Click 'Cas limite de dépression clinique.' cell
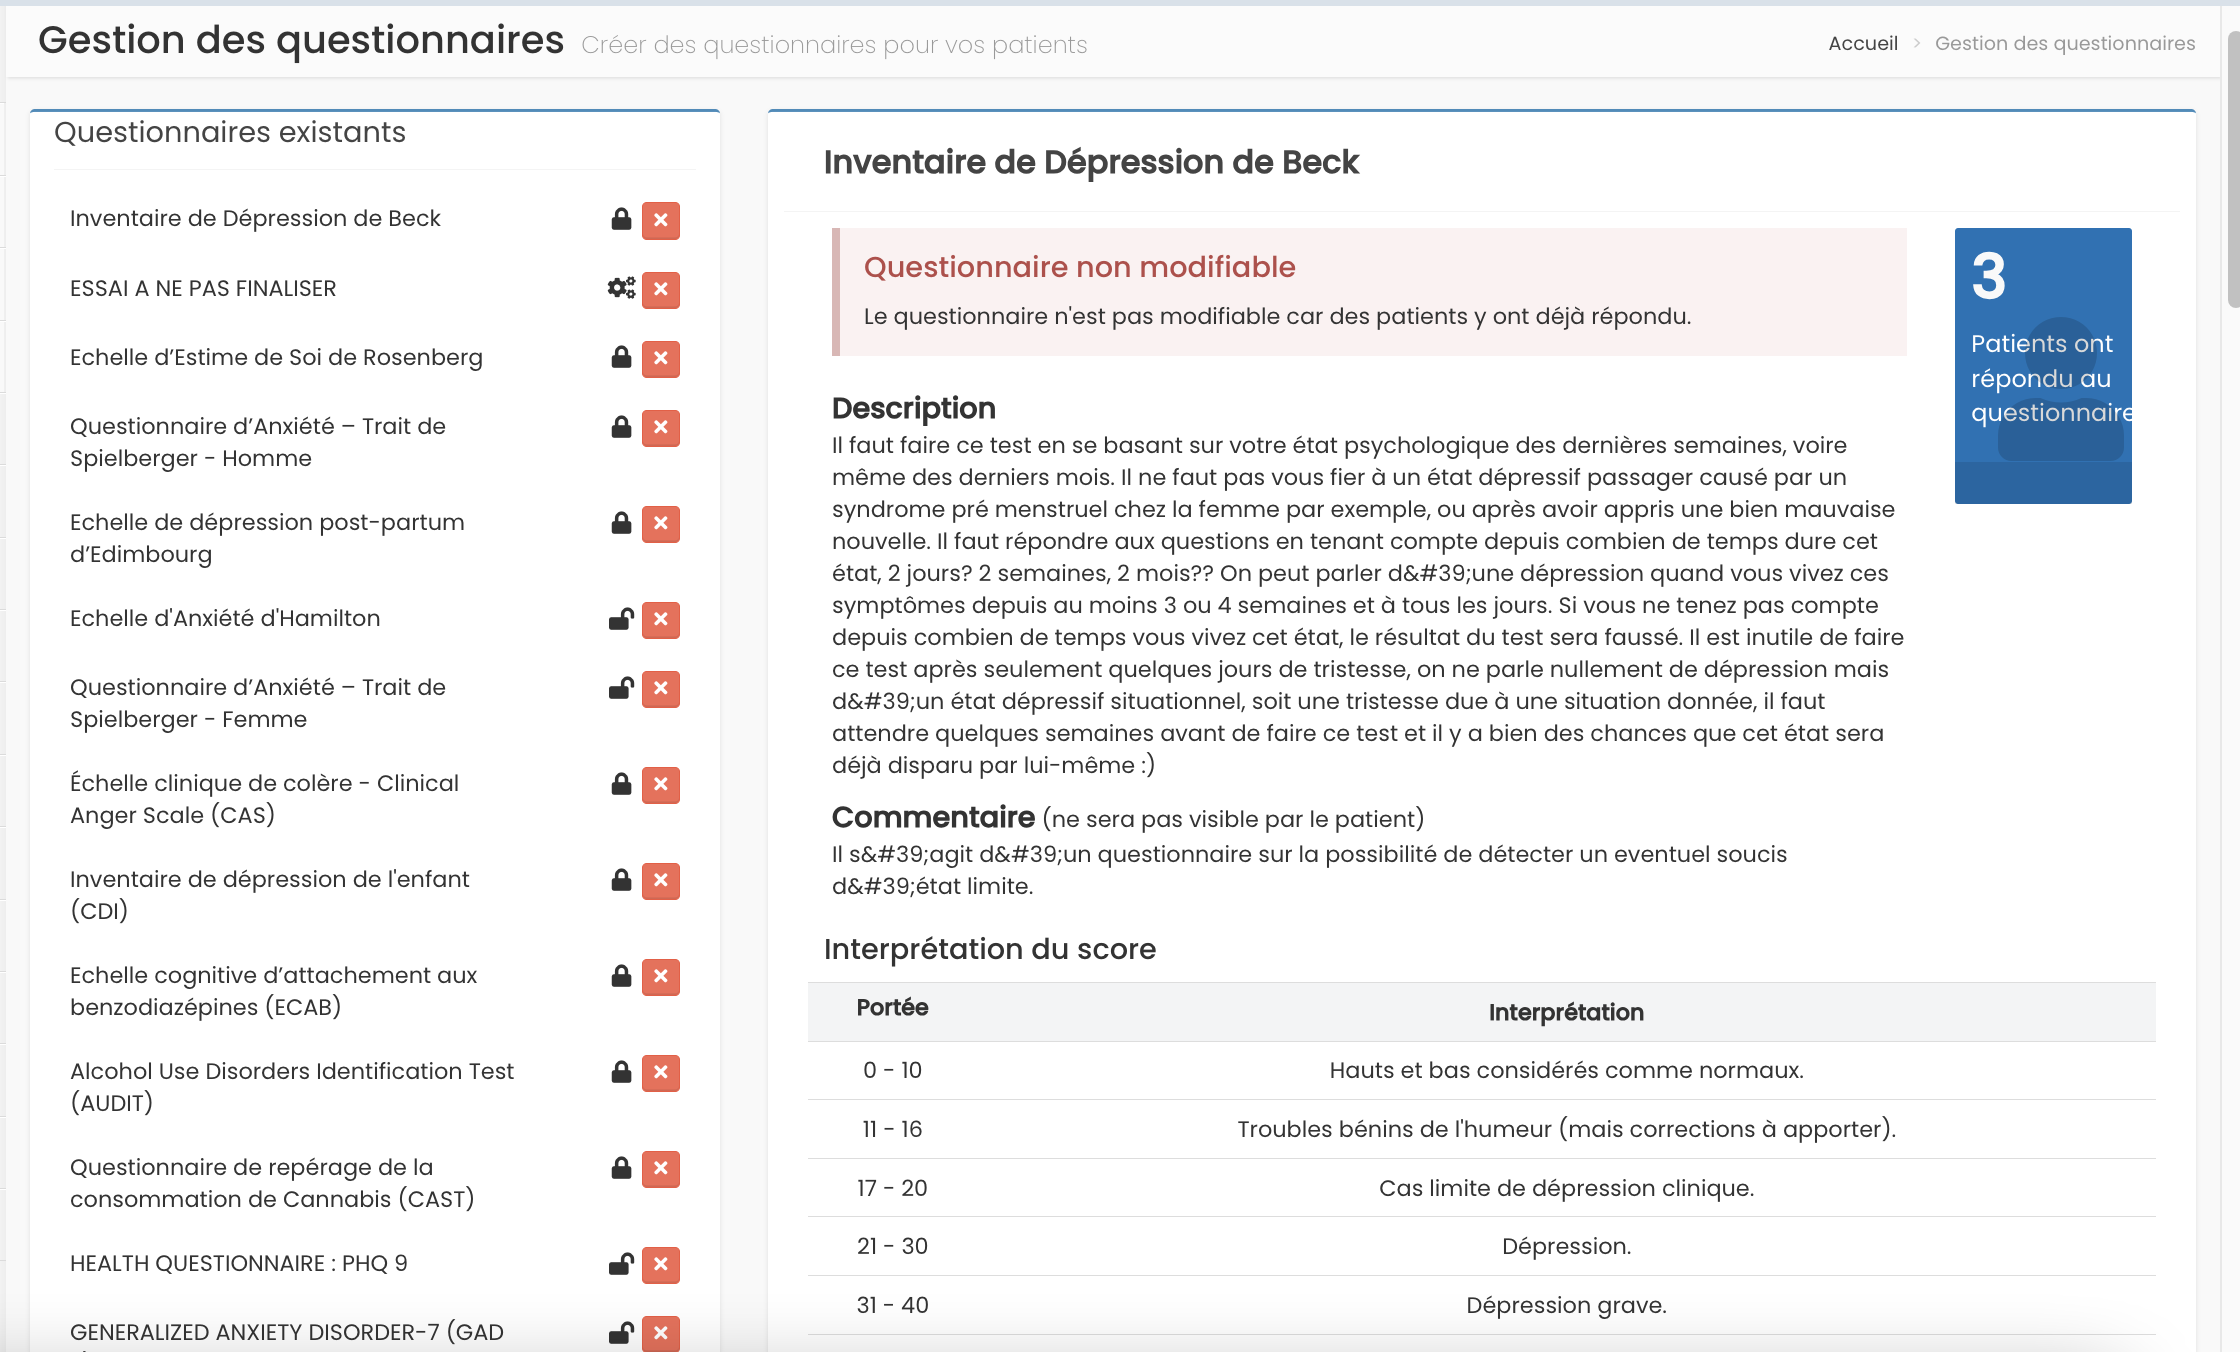 pyautogui.click(x=1566, y=1188)
